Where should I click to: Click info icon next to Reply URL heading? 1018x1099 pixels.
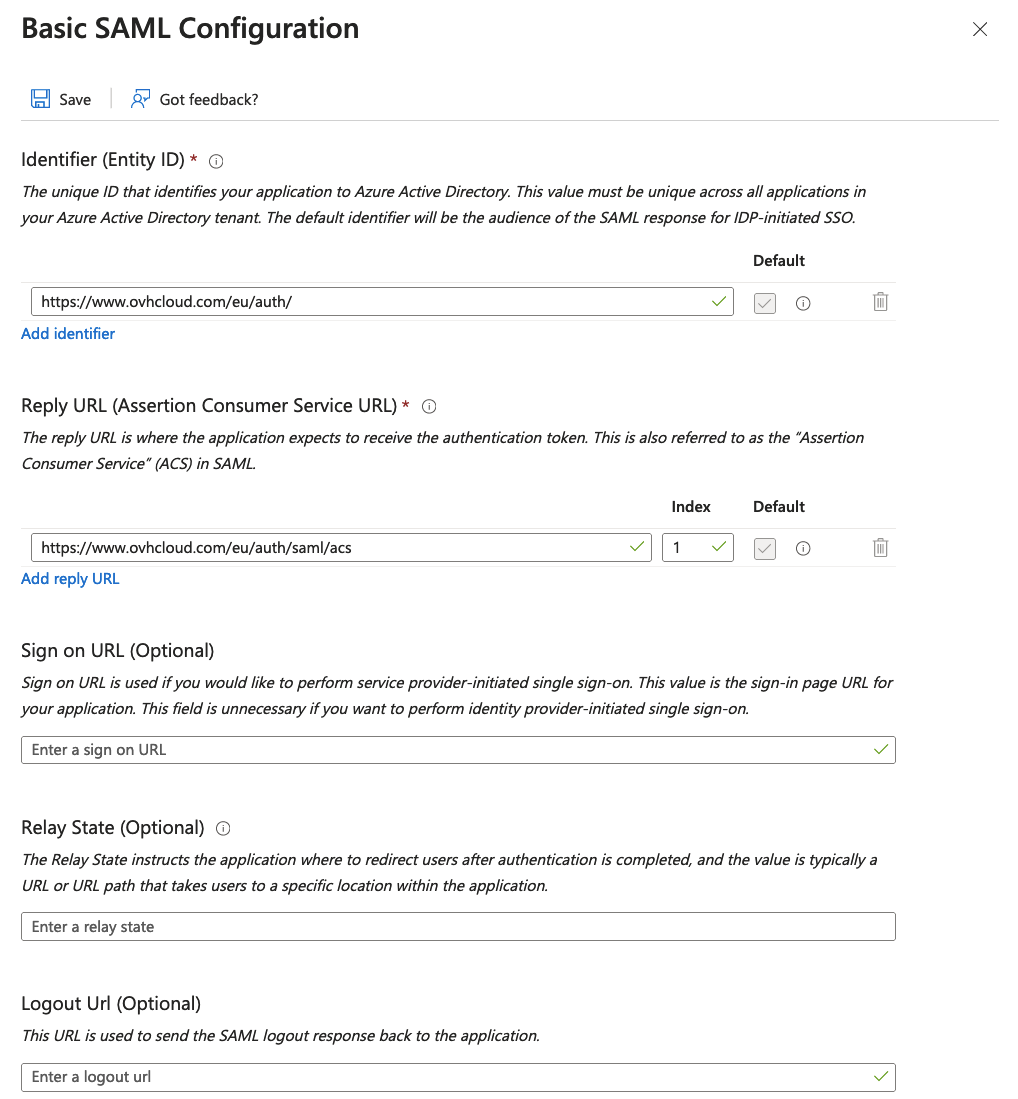[430, 406]
